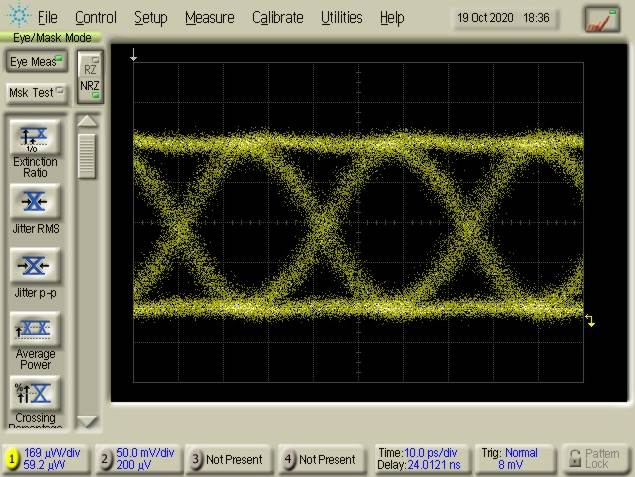635x477 pixels.
Task: Select the Jitter RMS measurement icon
Action: click(x=35, y=202)
